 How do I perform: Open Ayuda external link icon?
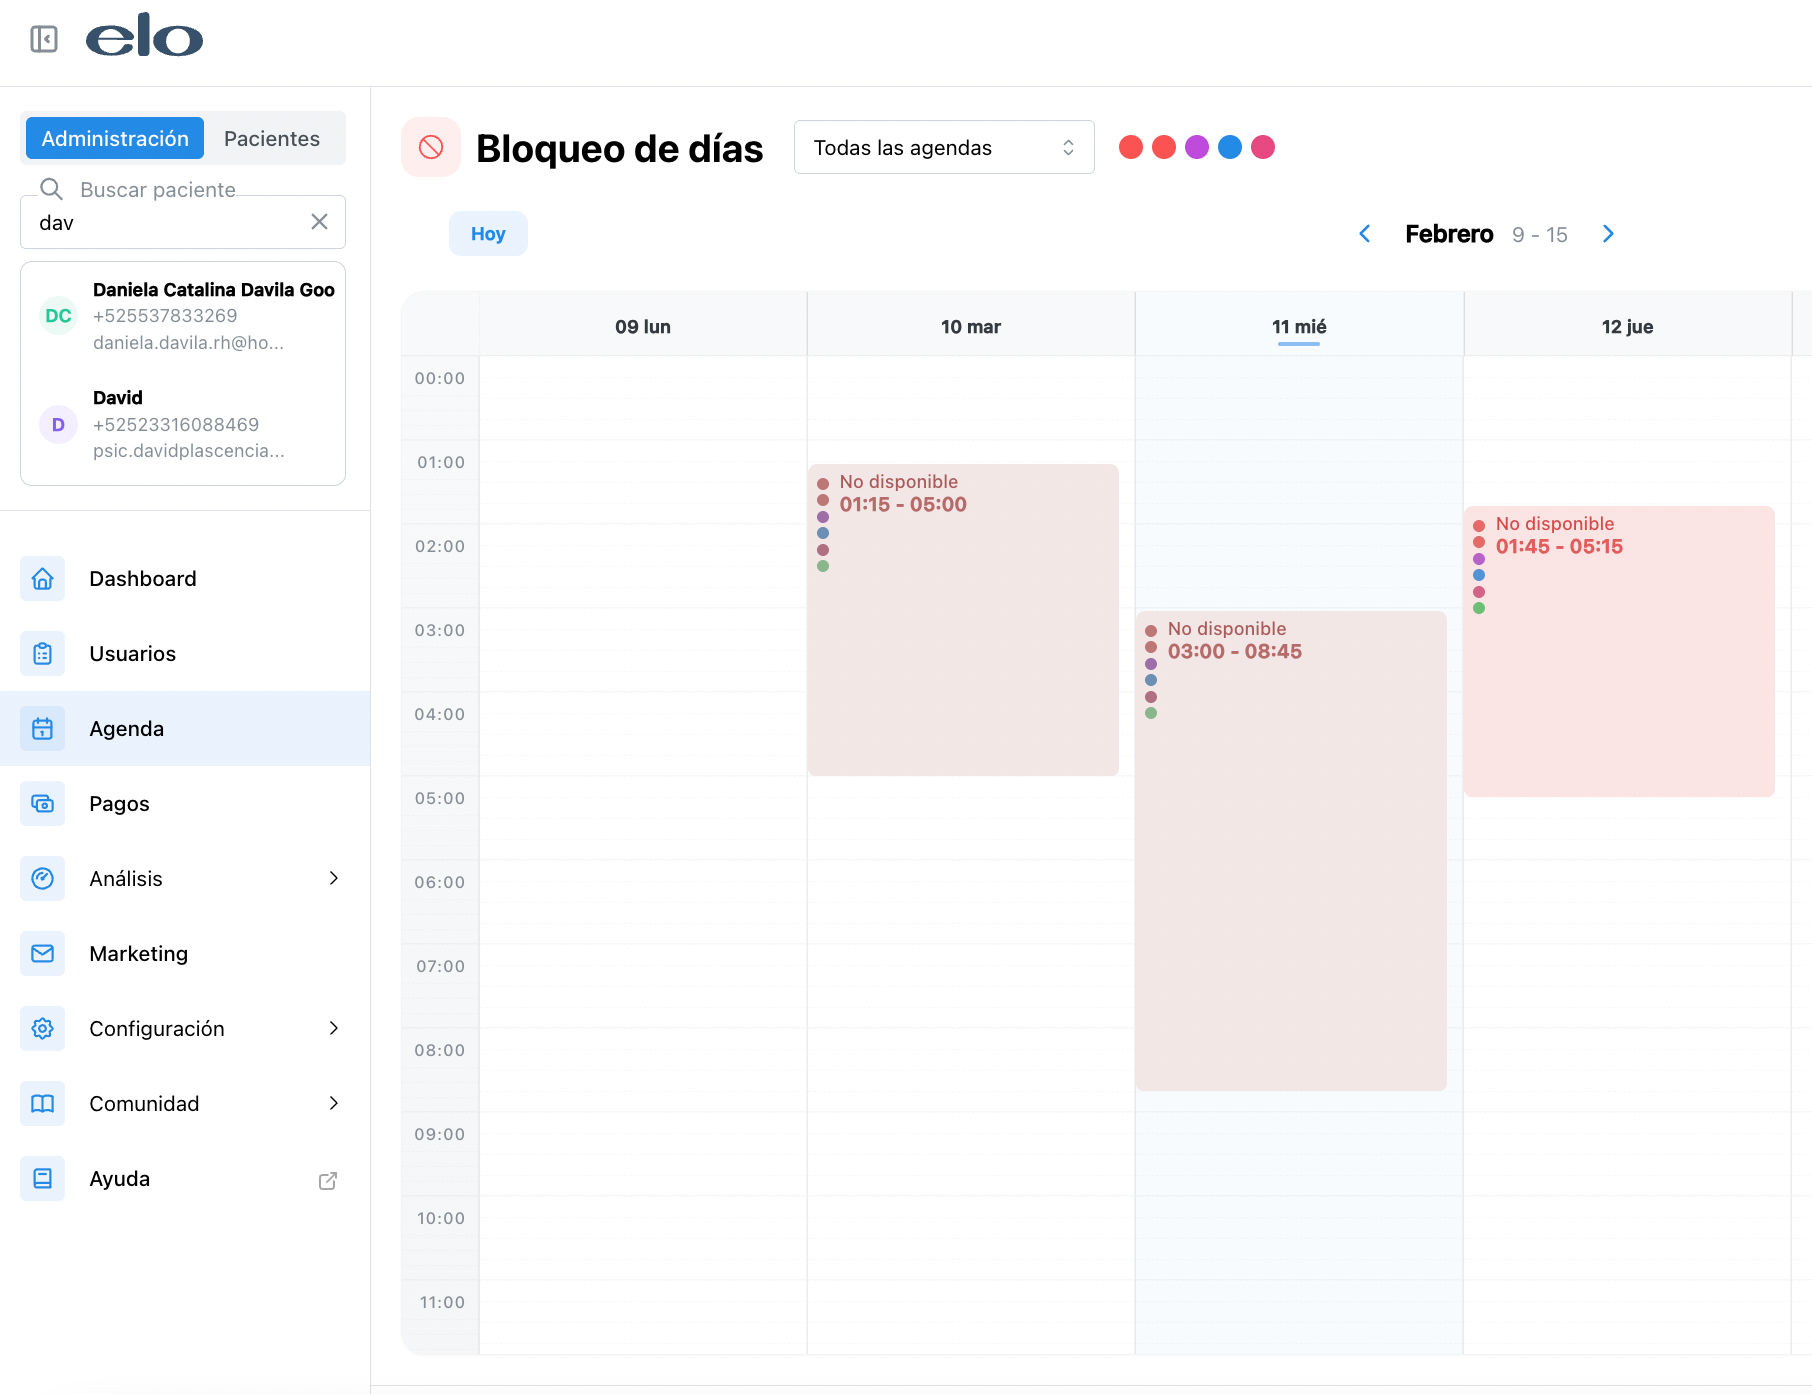click(x=327, y=1180)
